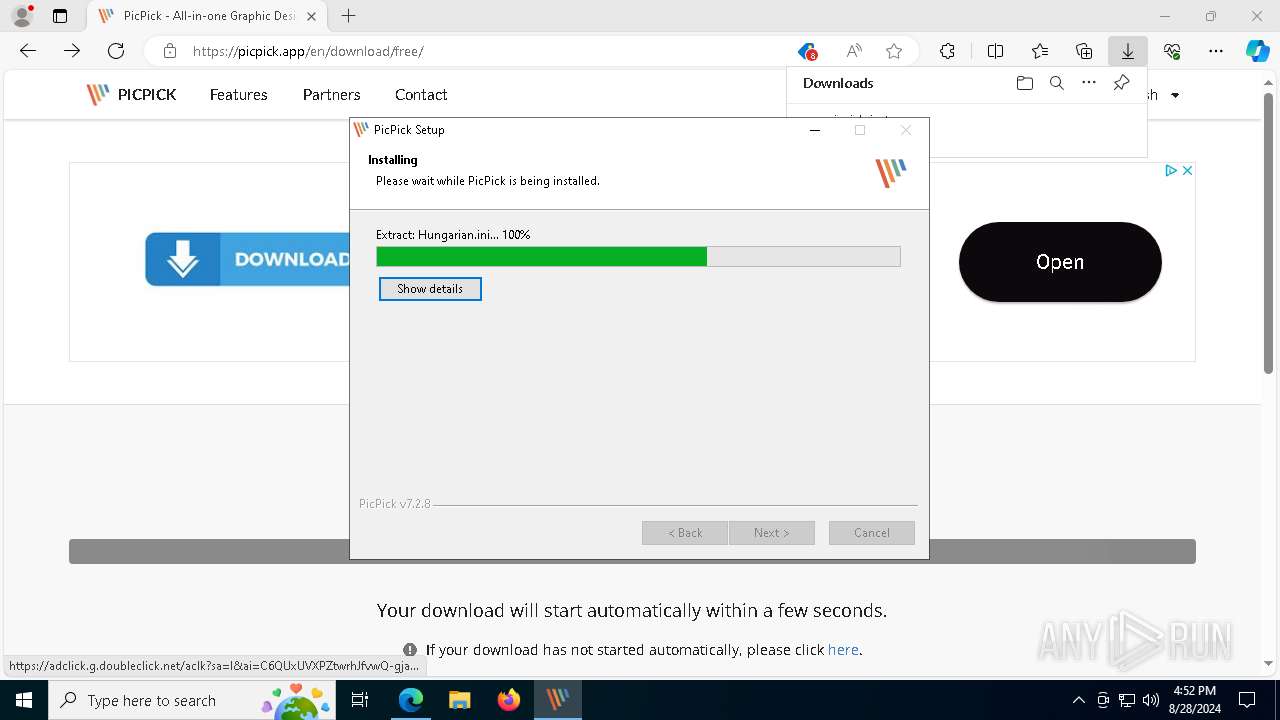View site information lock icon
Viewport: 1280px width, 720px height.
pos(170,51)
